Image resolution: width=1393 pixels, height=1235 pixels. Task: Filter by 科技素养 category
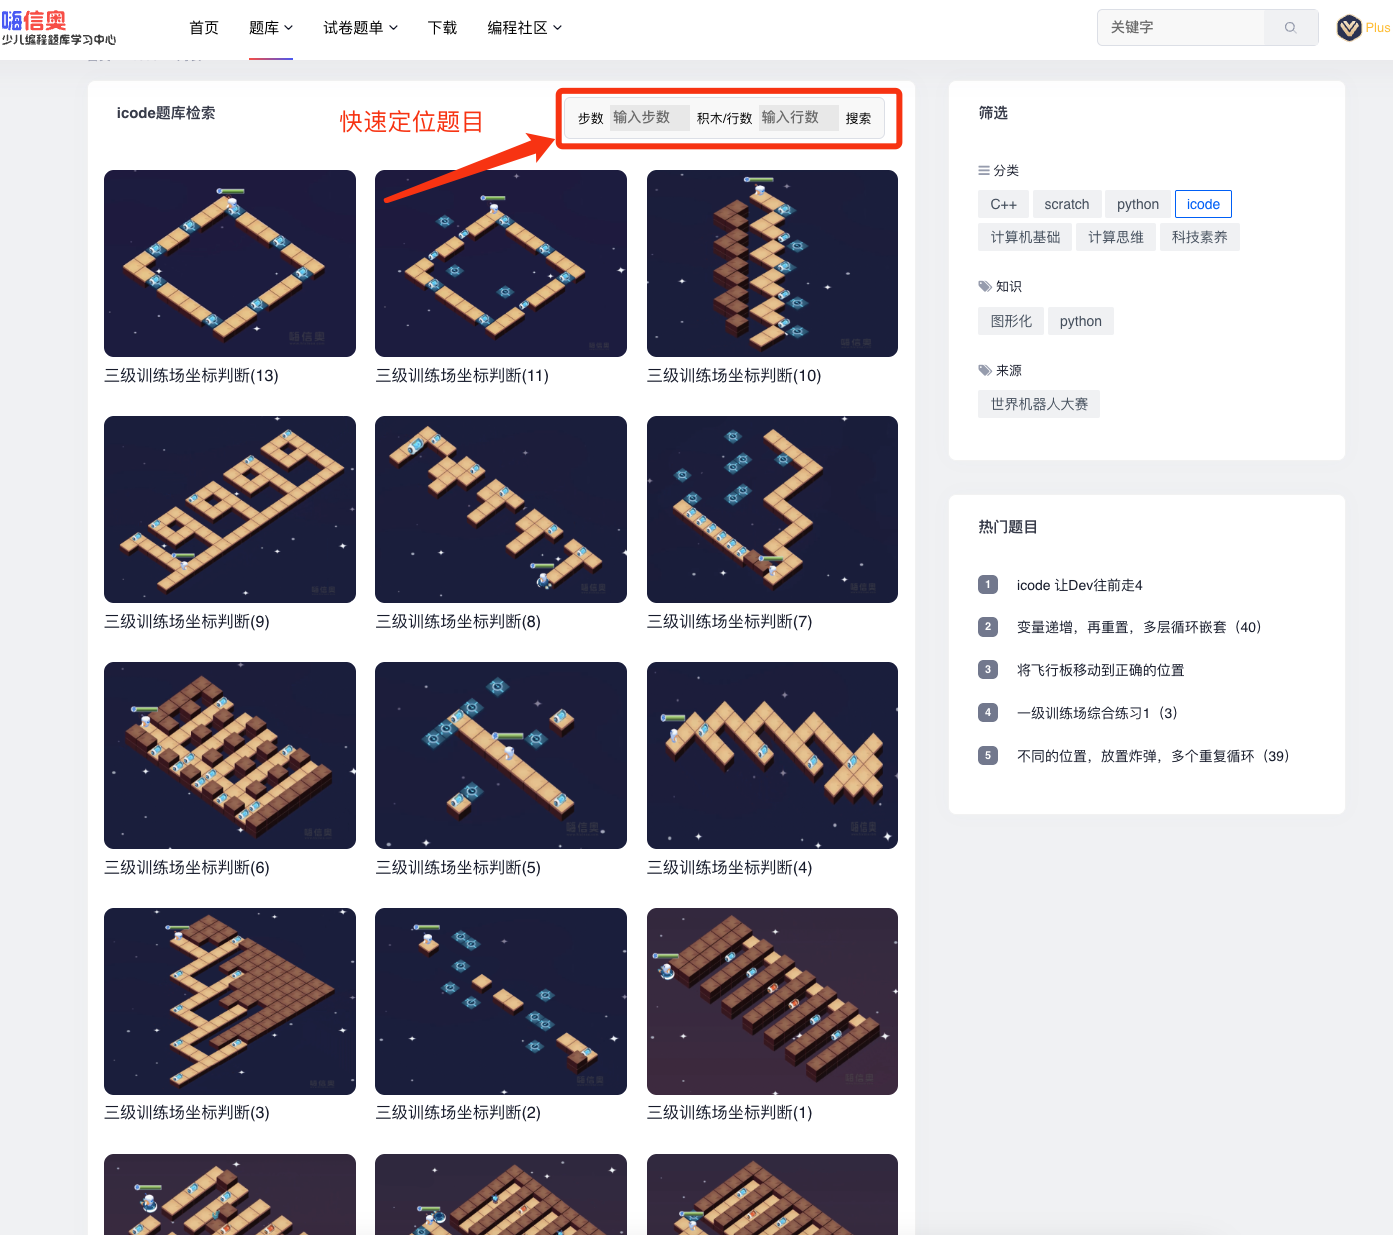coord(1200,237)
